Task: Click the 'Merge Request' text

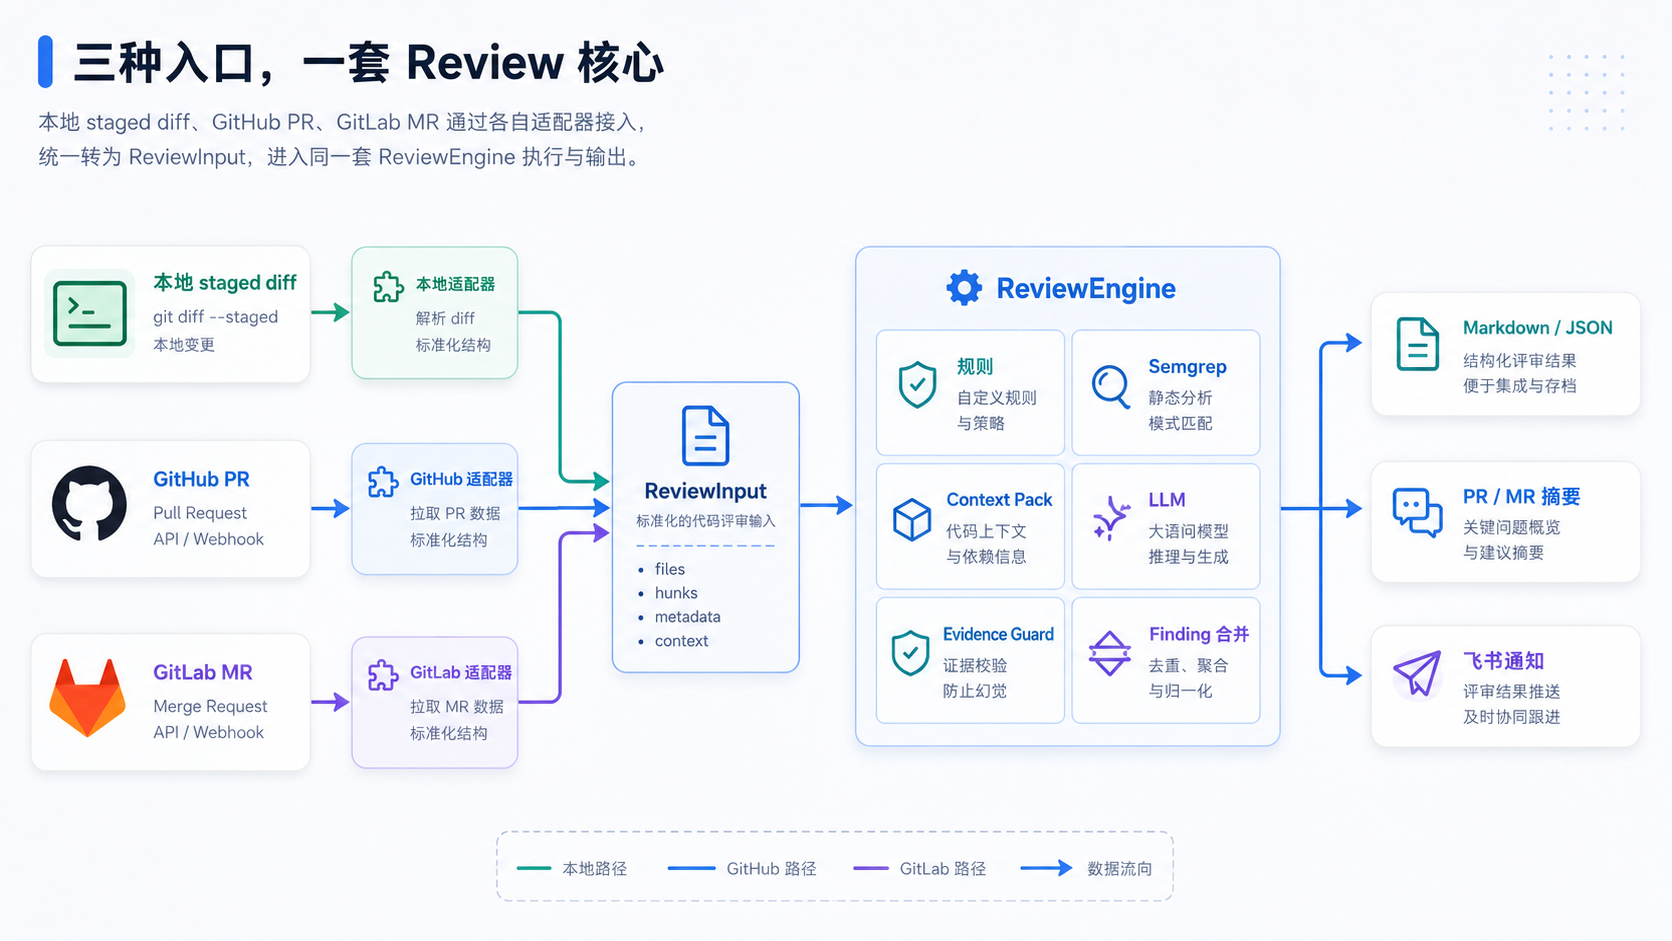Action: [x=210, y=706]
